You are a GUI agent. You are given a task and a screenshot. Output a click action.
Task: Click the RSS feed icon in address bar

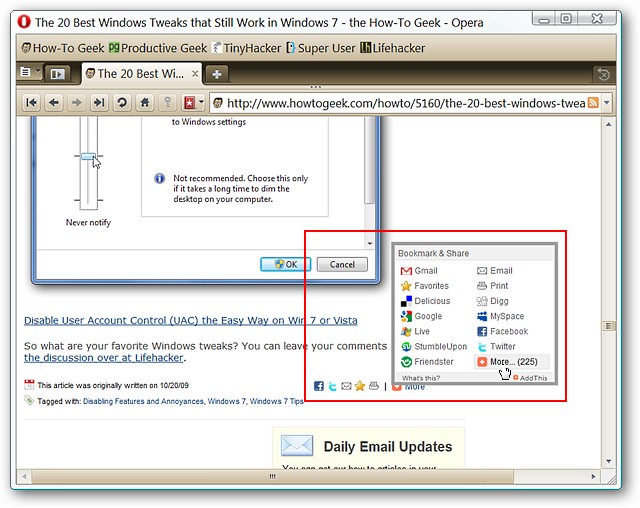point(593,103)
